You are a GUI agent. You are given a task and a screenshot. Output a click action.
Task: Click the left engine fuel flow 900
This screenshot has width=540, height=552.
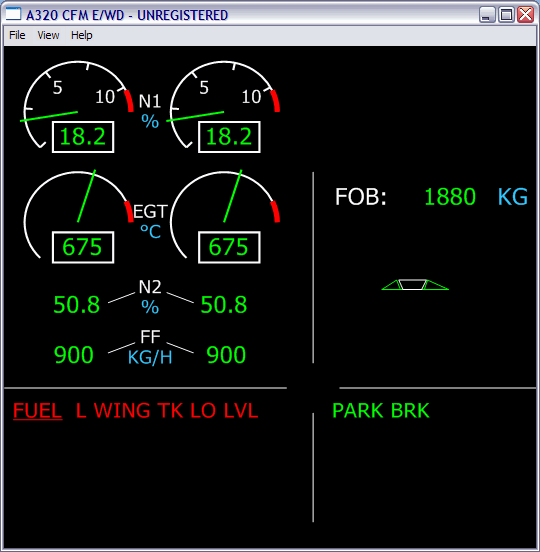click(74, 355)
